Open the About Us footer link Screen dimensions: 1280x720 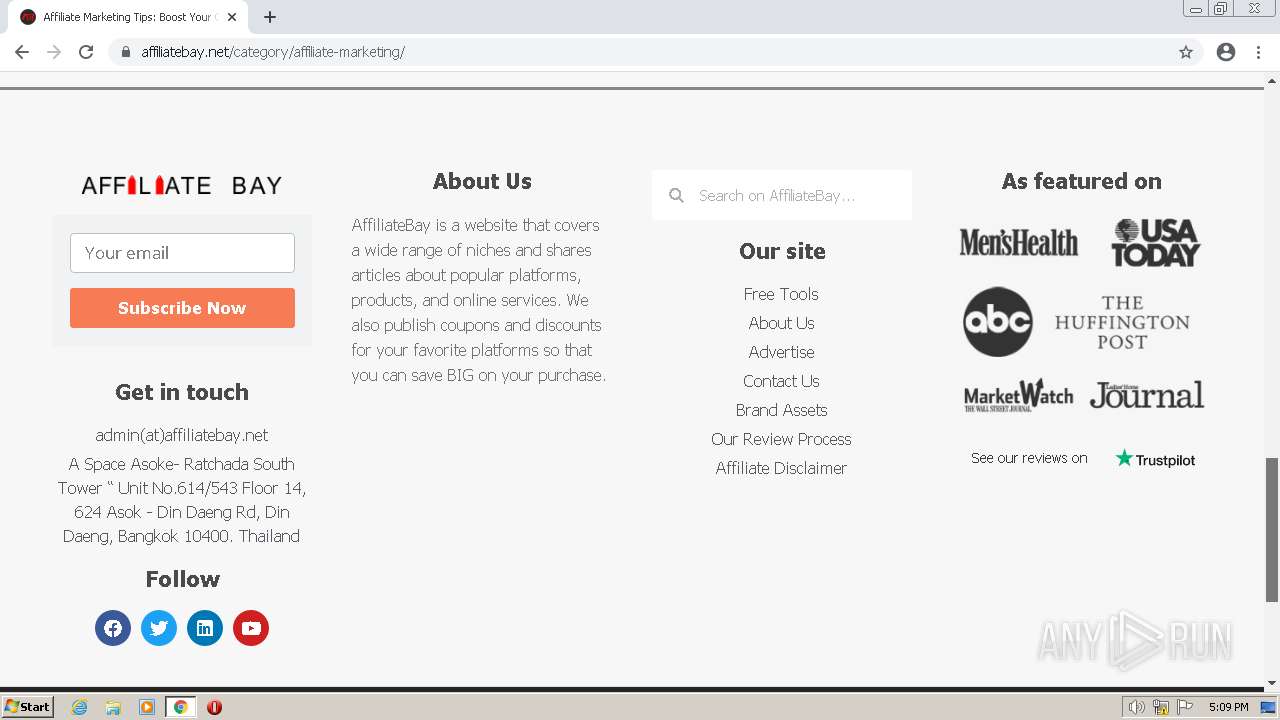(x=781, y=323)
